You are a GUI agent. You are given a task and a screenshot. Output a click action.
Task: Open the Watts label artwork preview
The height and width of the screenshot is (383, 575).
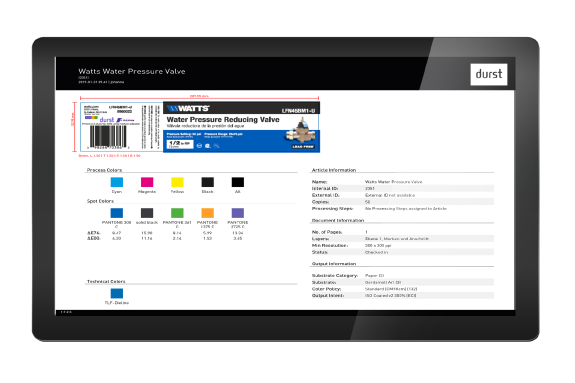click(200, 127)
